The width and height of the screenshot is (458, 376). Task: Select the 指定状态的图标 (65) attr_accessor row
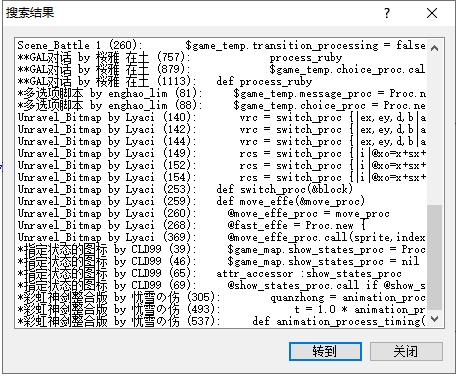[x=221, y=273]
